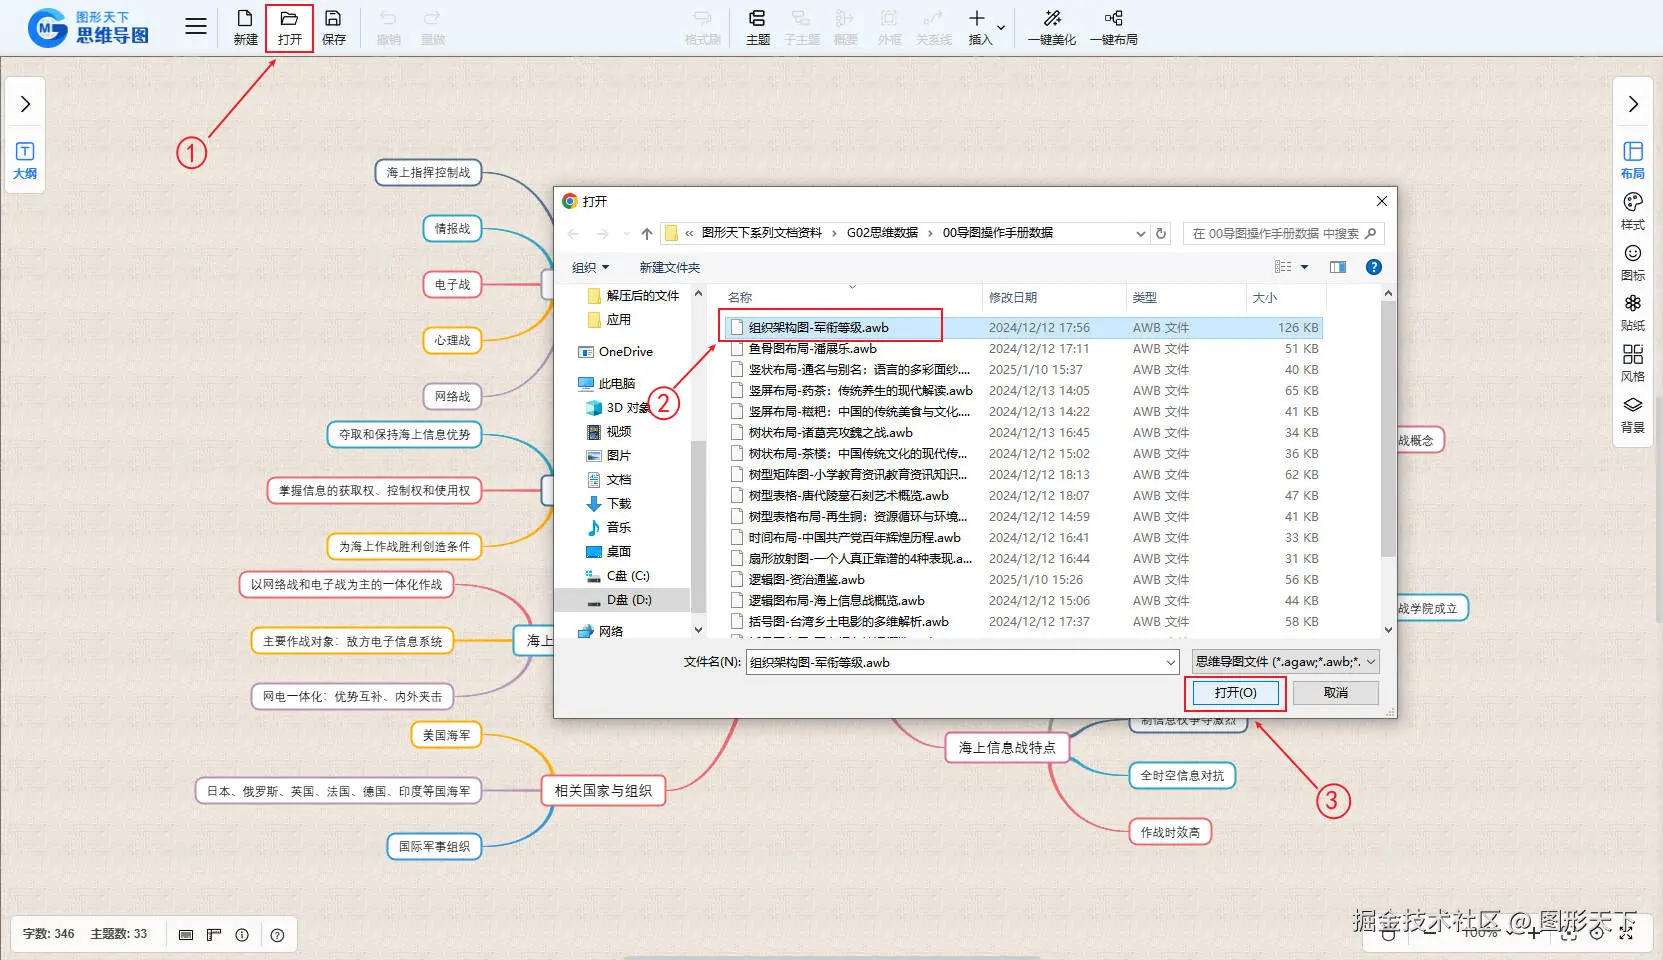The image size is (1663, 960).
Task: Open the 组织 organize dropdown
Action: point(590,268)
